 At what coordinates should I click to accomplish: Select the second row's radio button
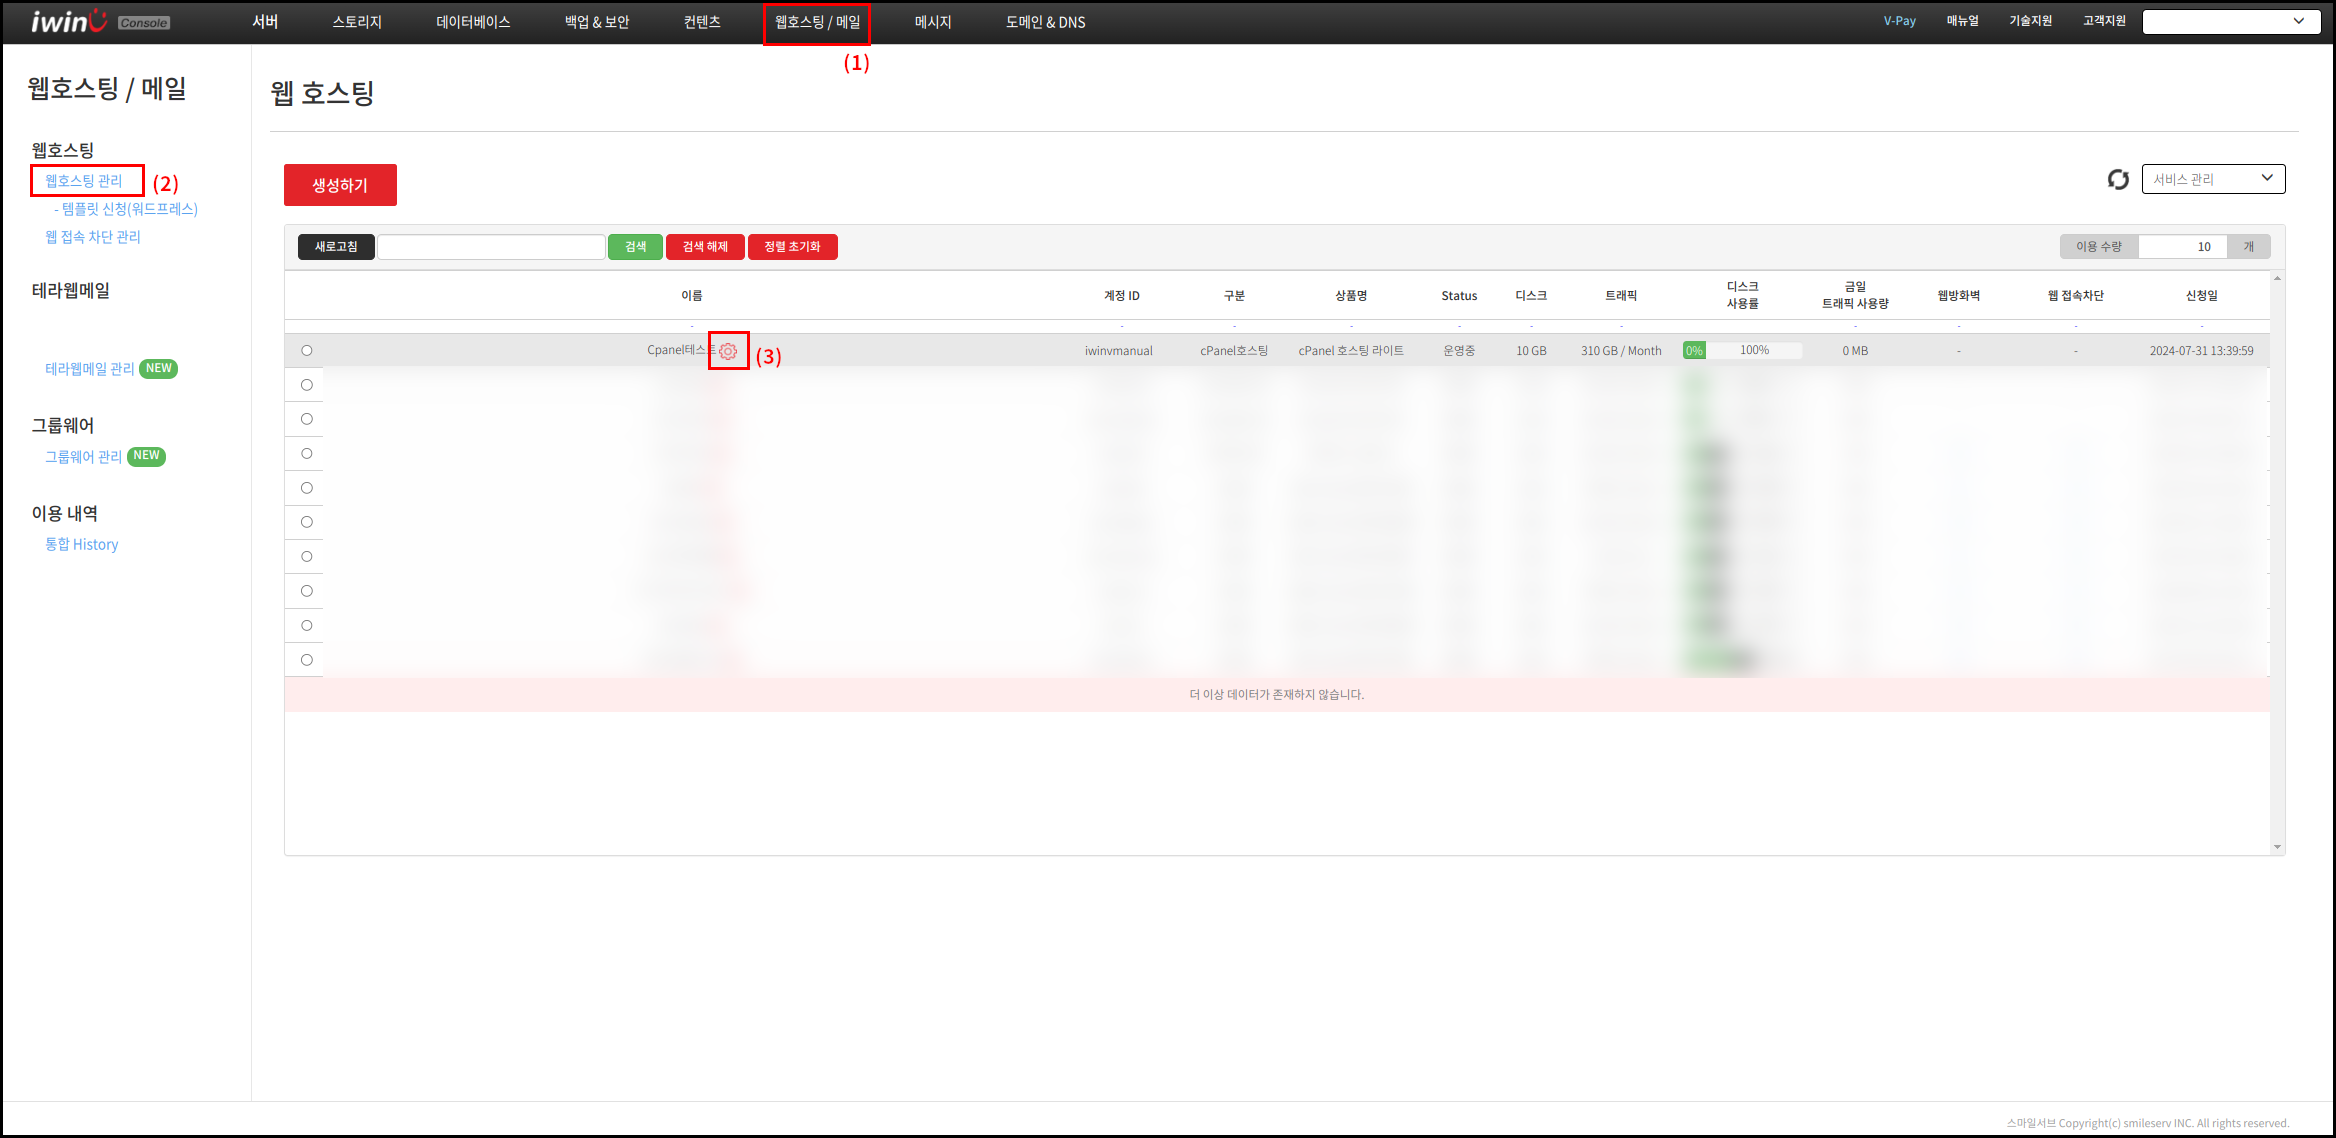coord(307,385)
